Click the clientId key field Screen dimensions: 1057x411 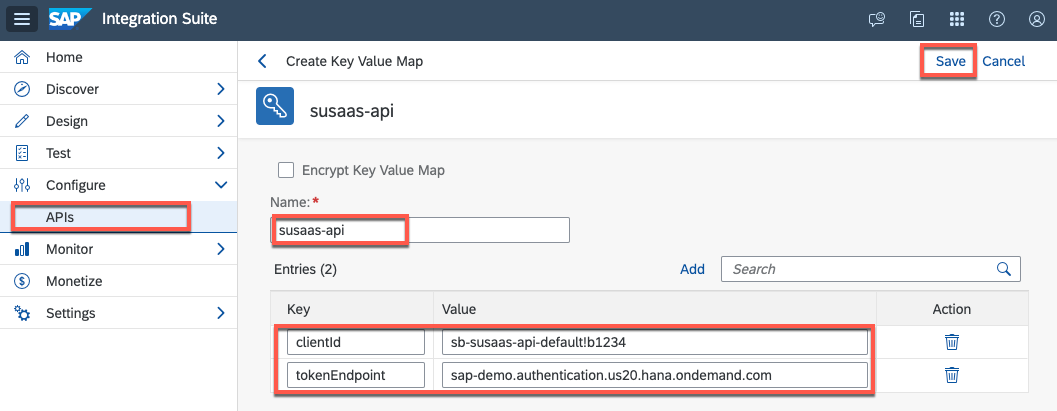pyautogui.click(x=356, y=342)
